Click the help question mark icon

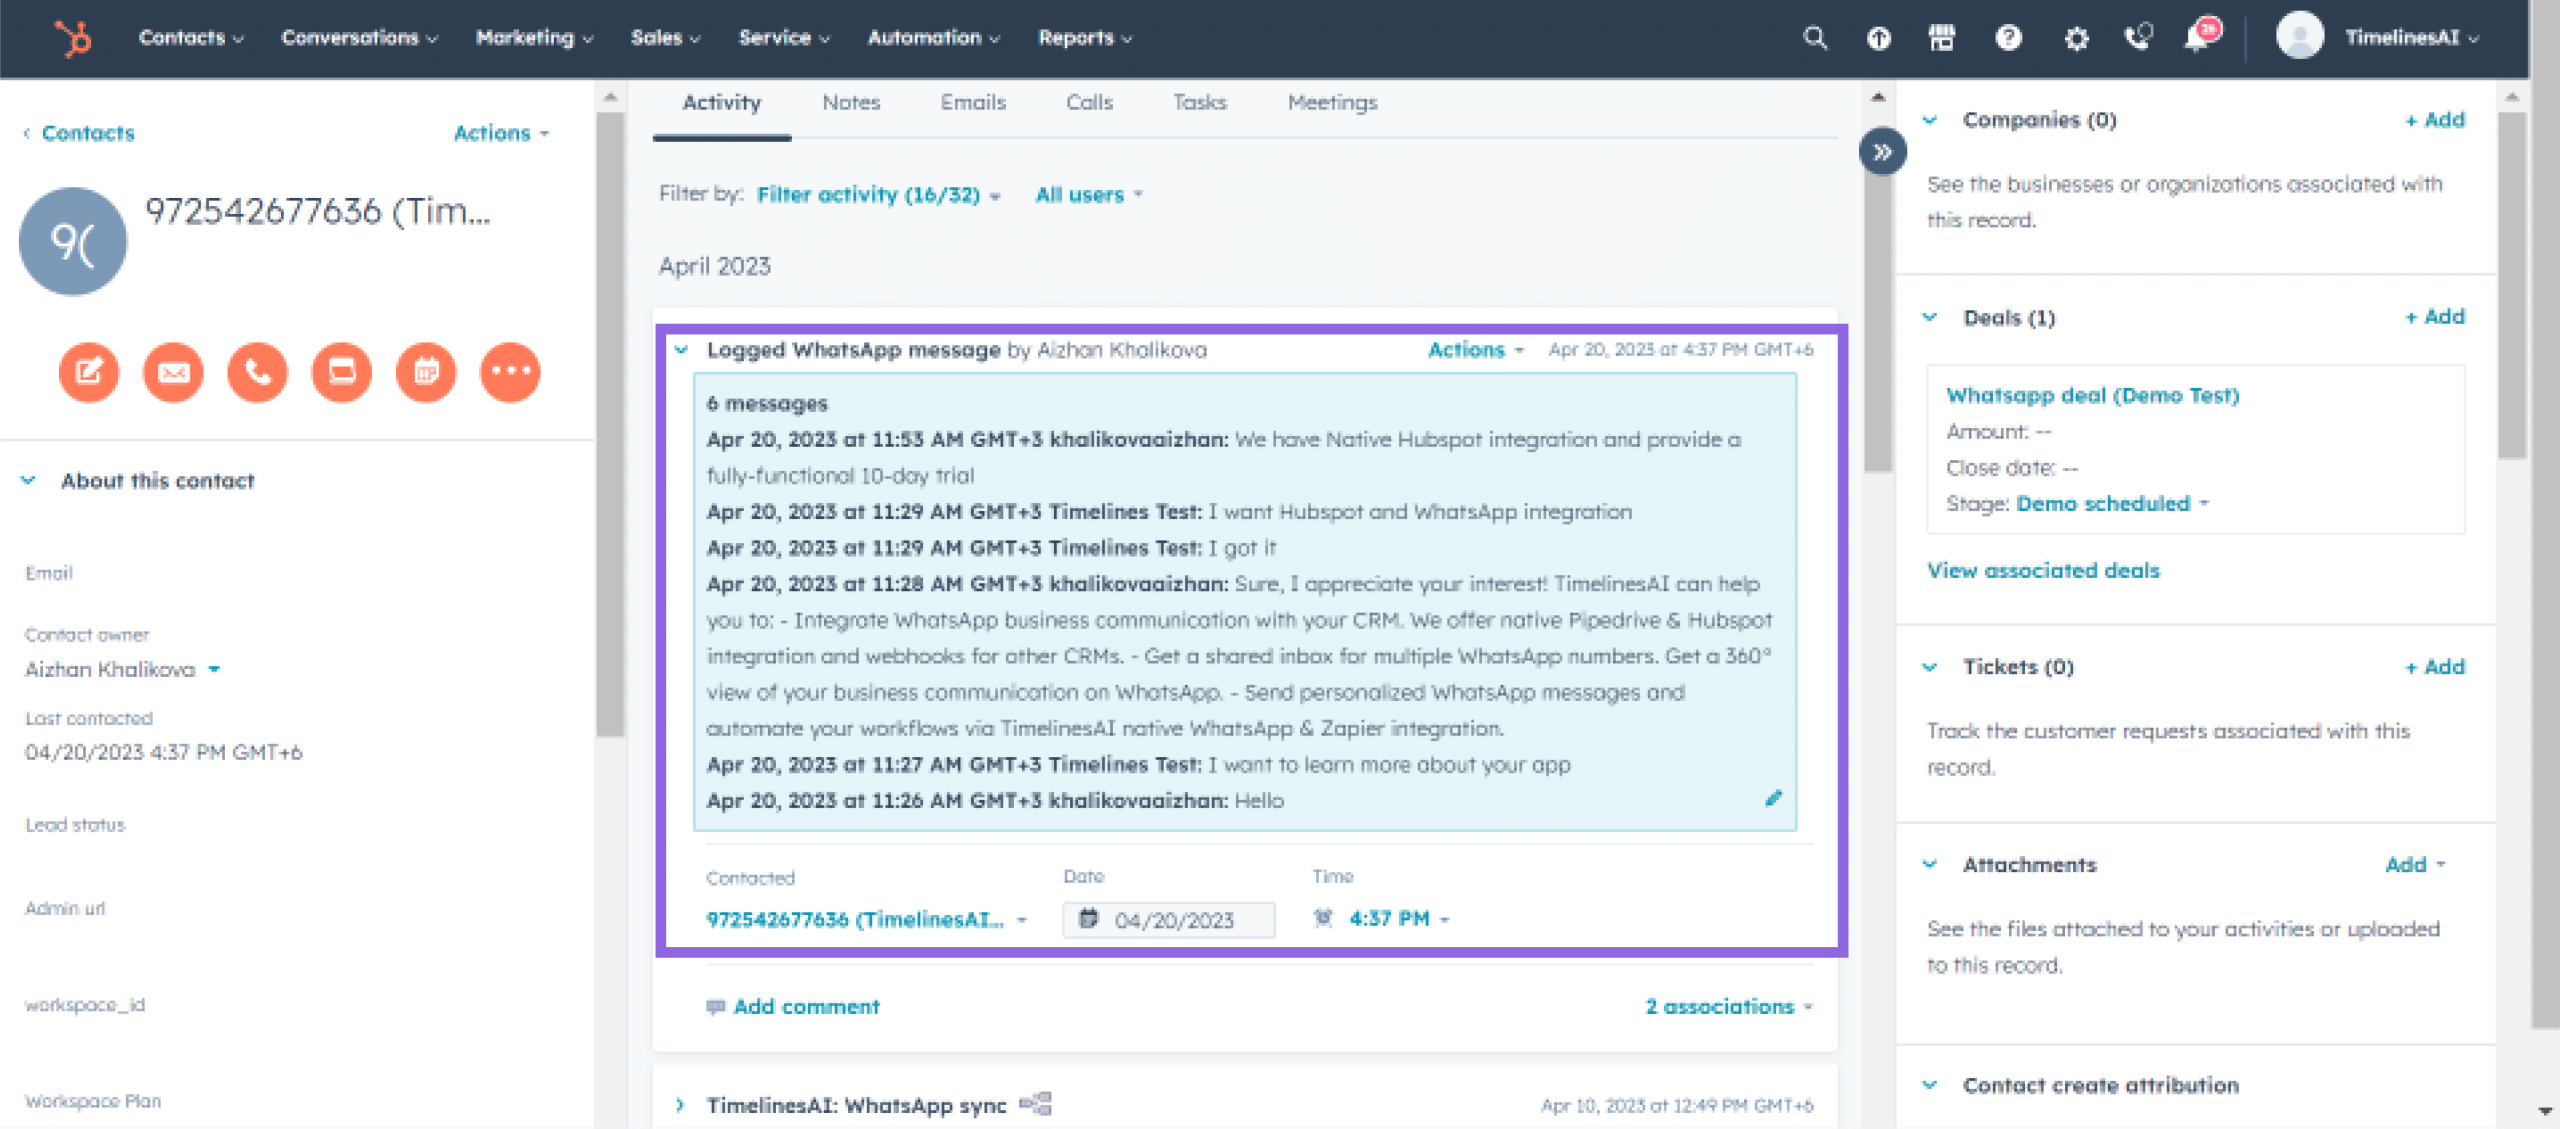pos(2009,38)
